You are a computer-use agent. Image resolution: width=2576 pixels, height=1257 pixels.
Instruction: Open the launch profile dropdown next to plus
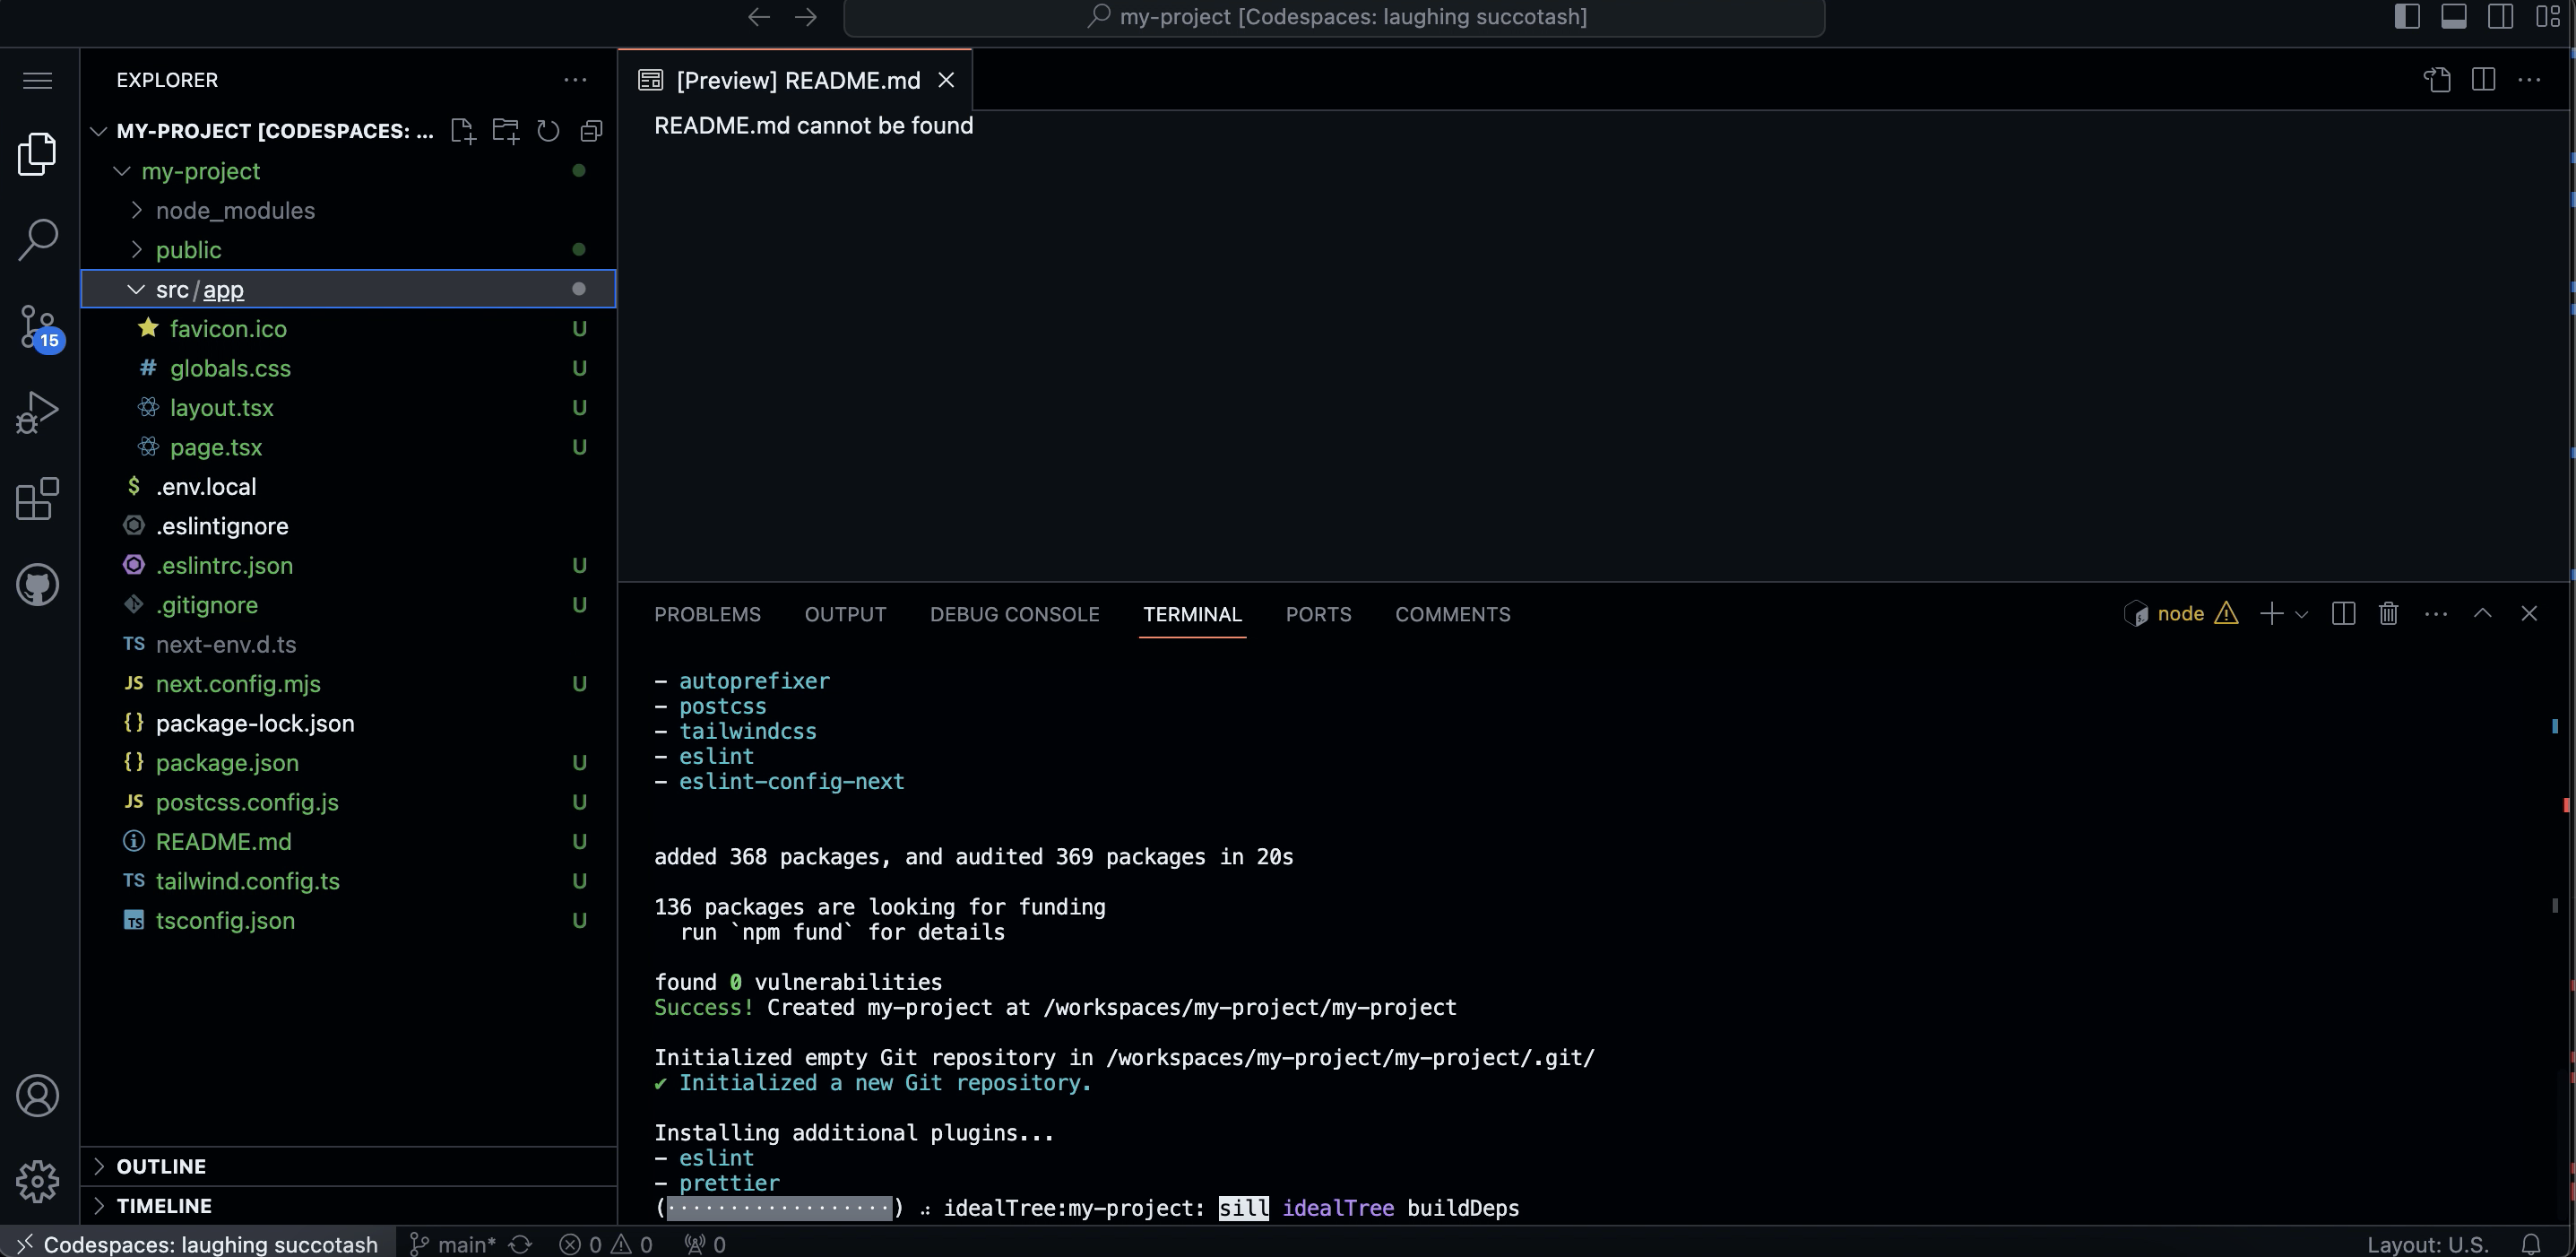pos(2301,614)
